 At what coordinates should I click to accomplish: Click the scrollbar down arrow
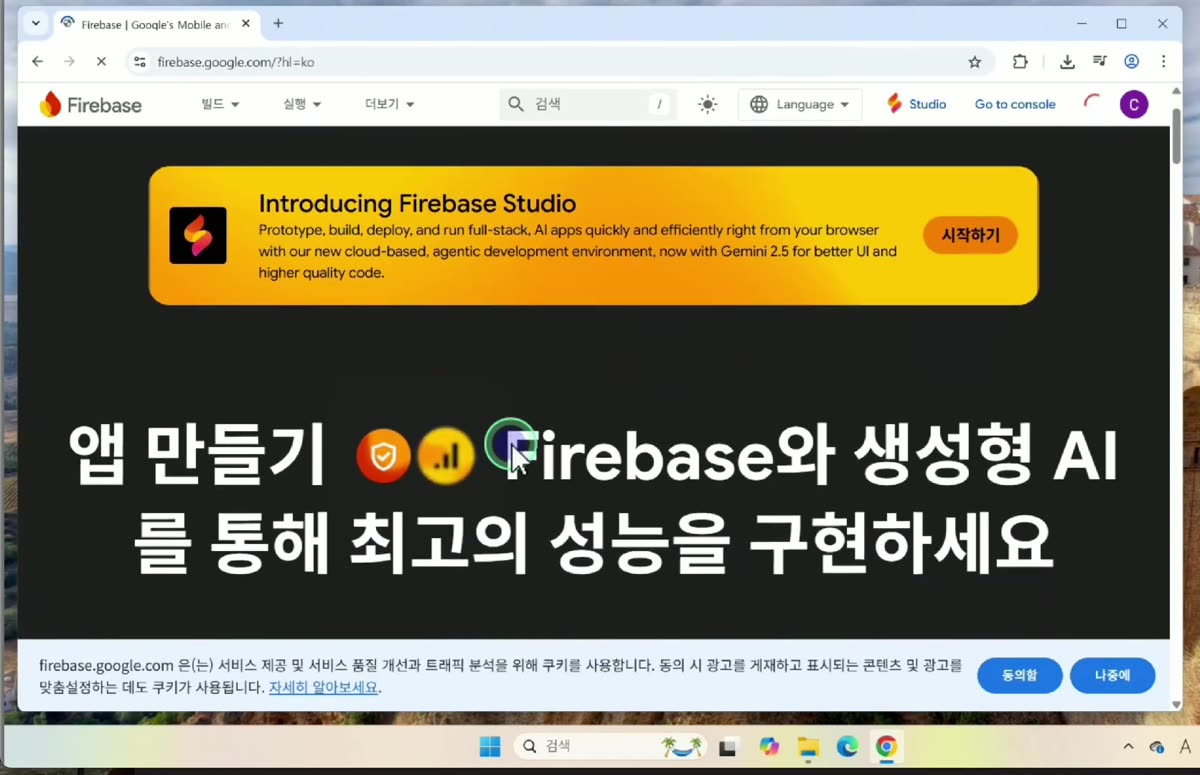coord(1177,704)
